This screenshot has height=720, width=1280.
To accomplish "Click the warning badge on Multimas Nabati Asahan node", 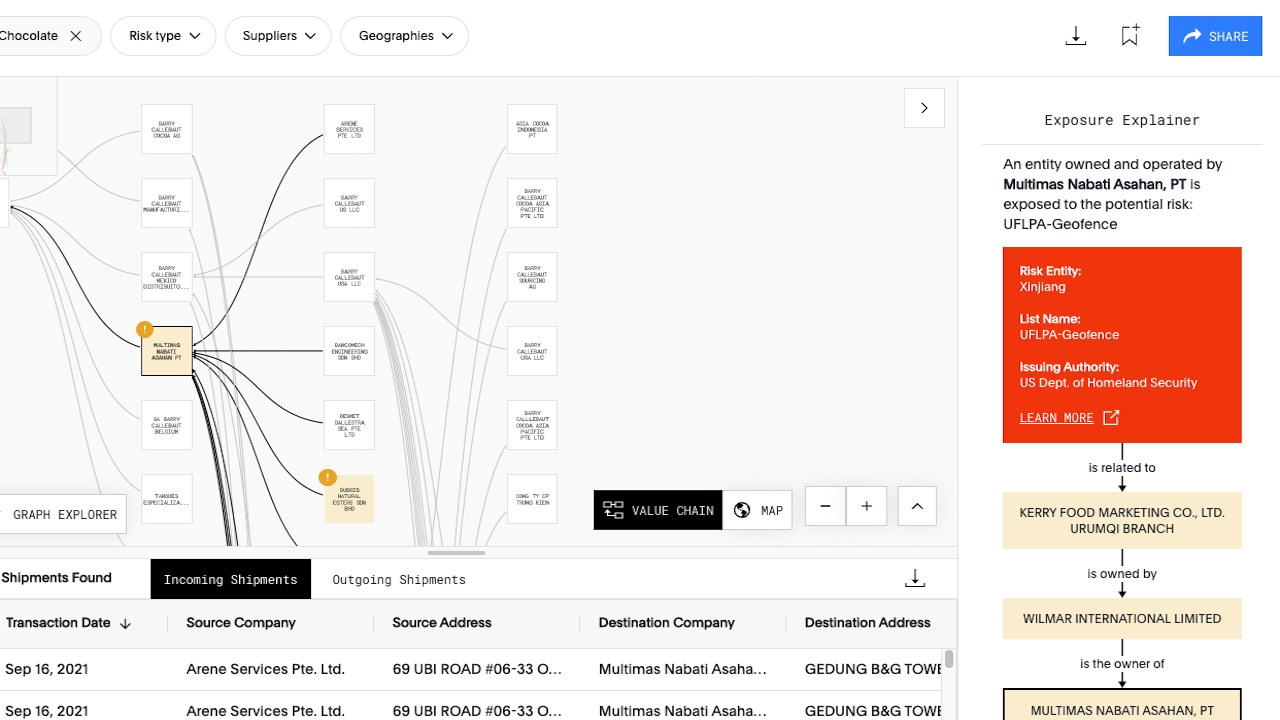I will coord(145,329).
